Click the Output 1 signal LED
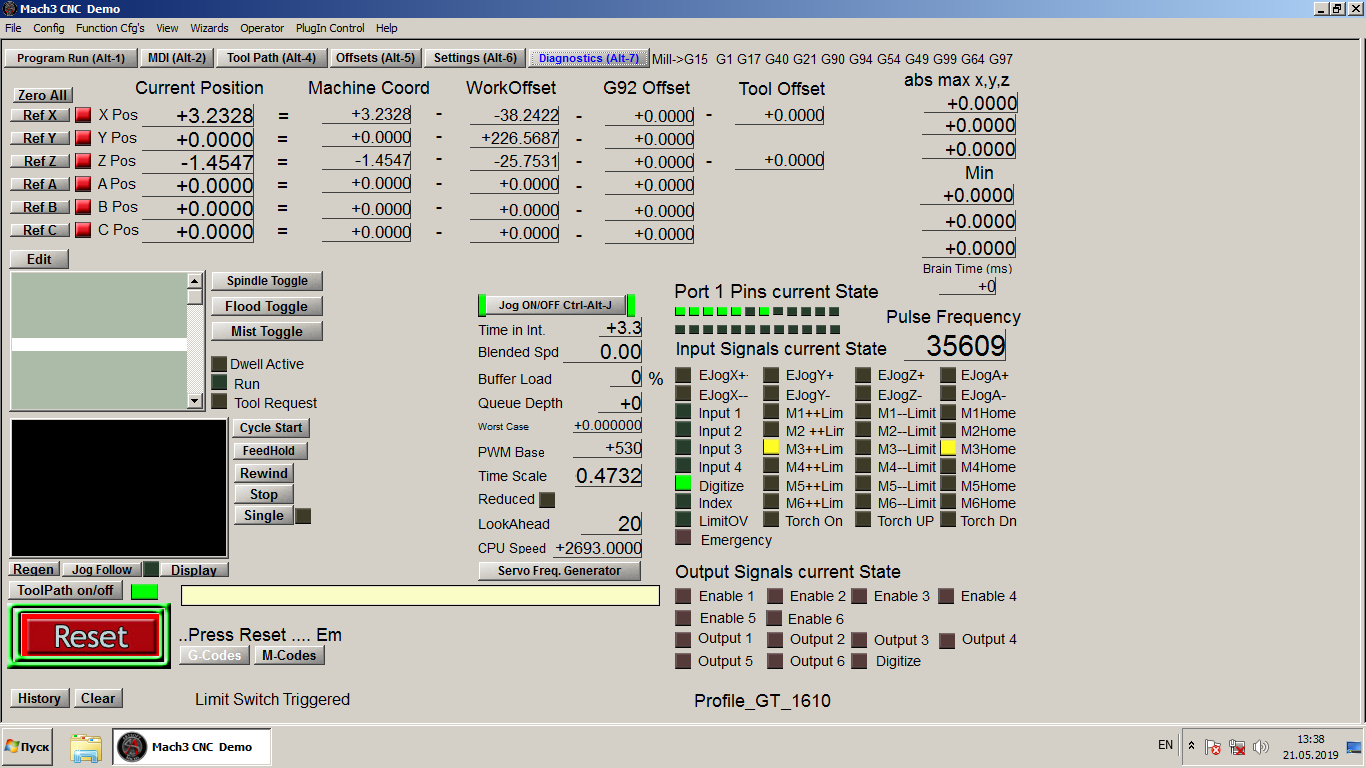The image size is (1366, 768). [683, 640]
